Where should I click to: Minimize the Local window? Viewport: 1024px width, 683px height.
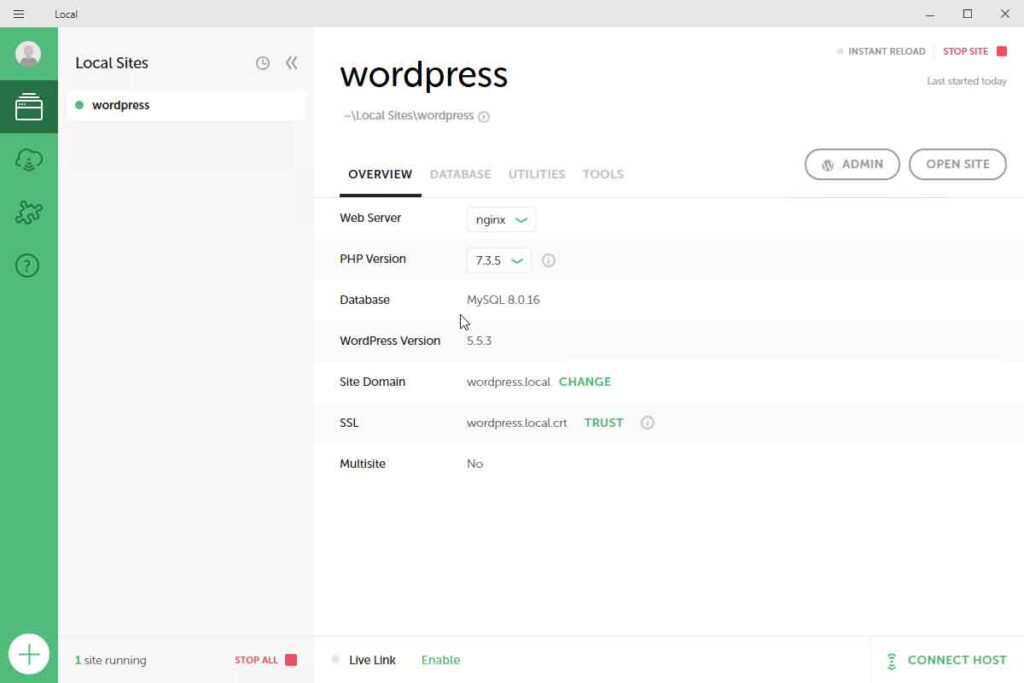(930, 14)
